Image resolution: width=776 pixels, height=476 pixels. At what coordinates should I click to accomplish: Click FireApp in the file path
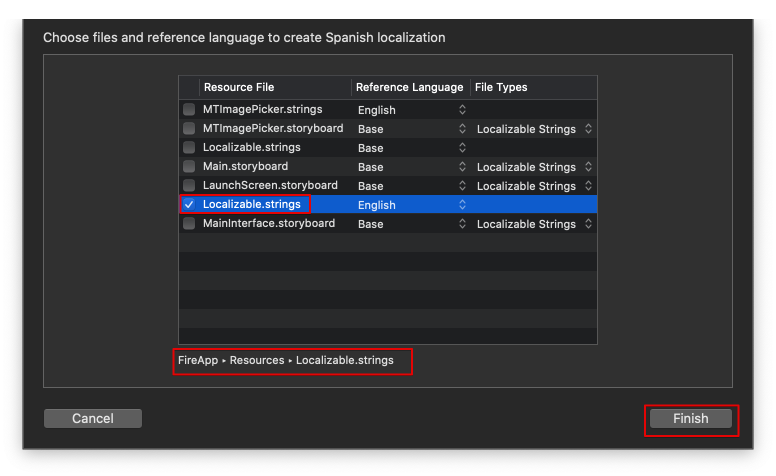pyautogui.click(x=198, y=360)
